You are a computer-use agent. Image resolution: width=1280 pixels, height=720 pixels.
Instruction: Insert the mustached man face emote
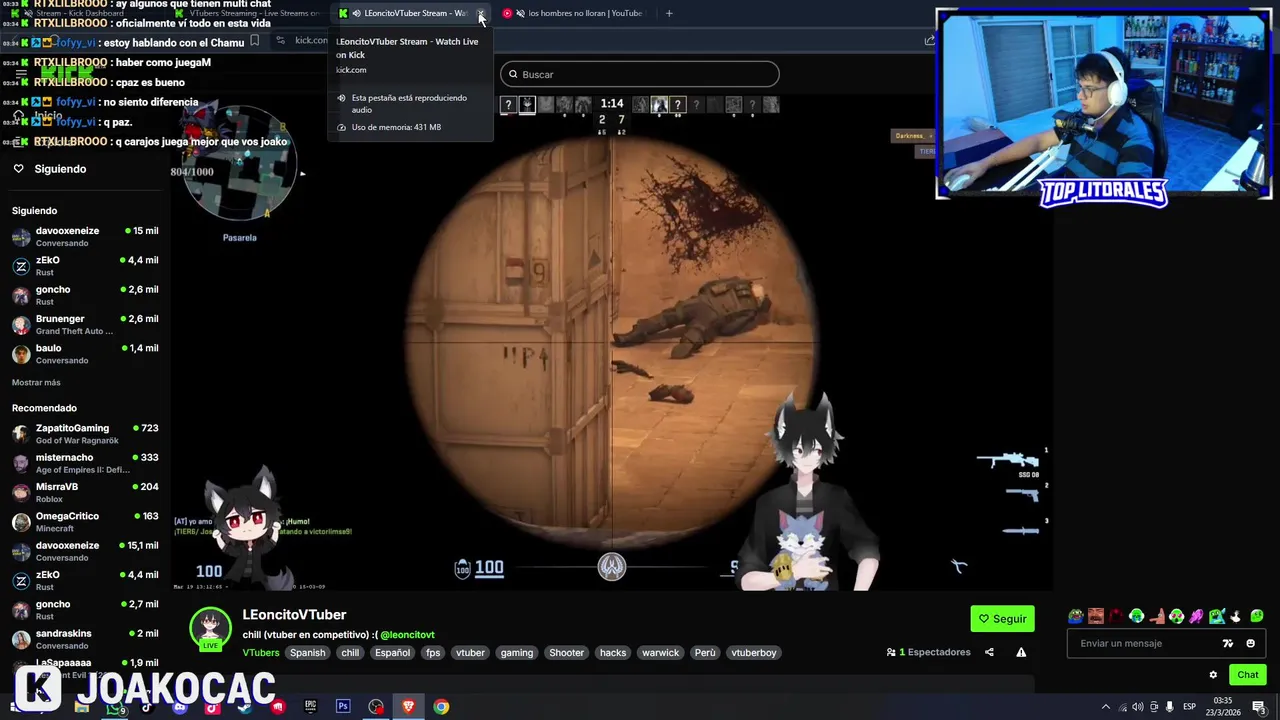(1096, 616)
